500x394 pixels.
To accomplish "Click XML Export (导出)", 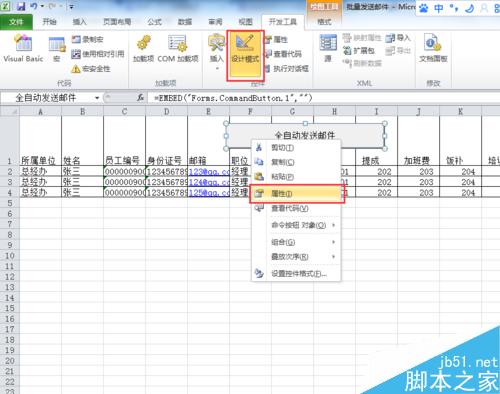I will (398, 51).
